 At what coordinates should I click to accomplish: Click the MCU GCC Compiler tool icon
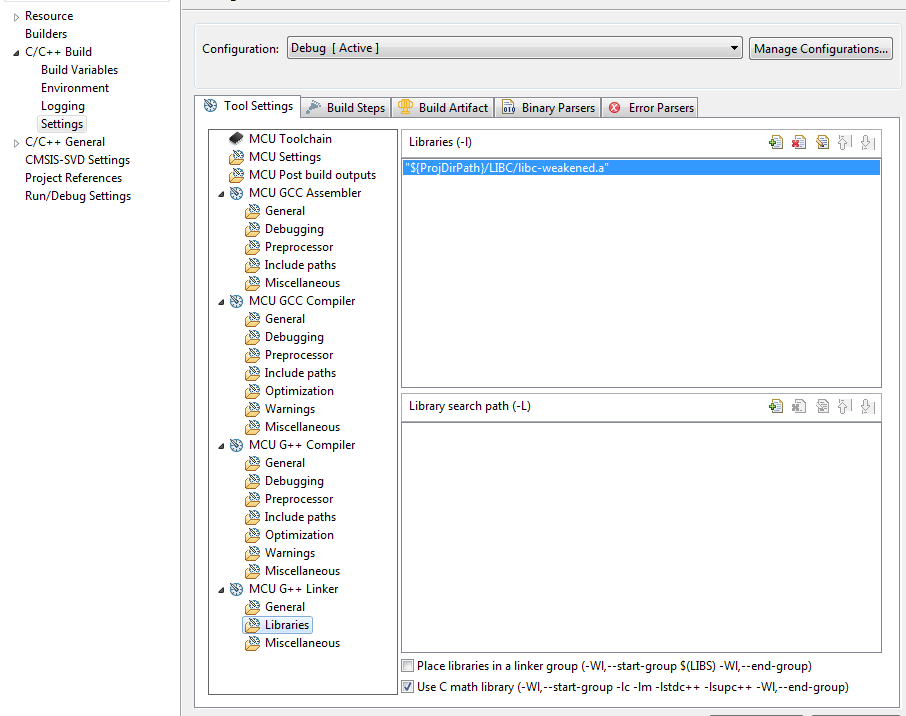click(x=236, y=301)
